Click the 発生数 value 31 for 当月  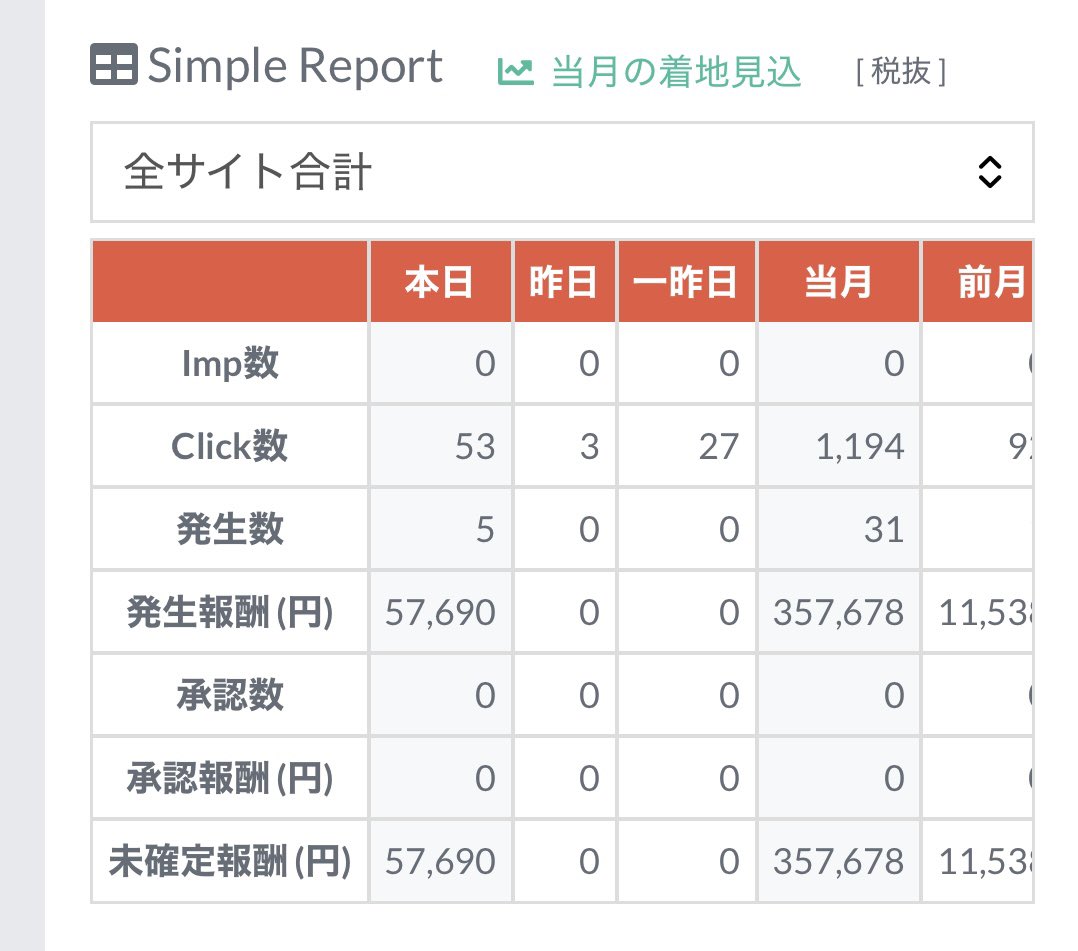pyautogui.click(x=884, y=529)
